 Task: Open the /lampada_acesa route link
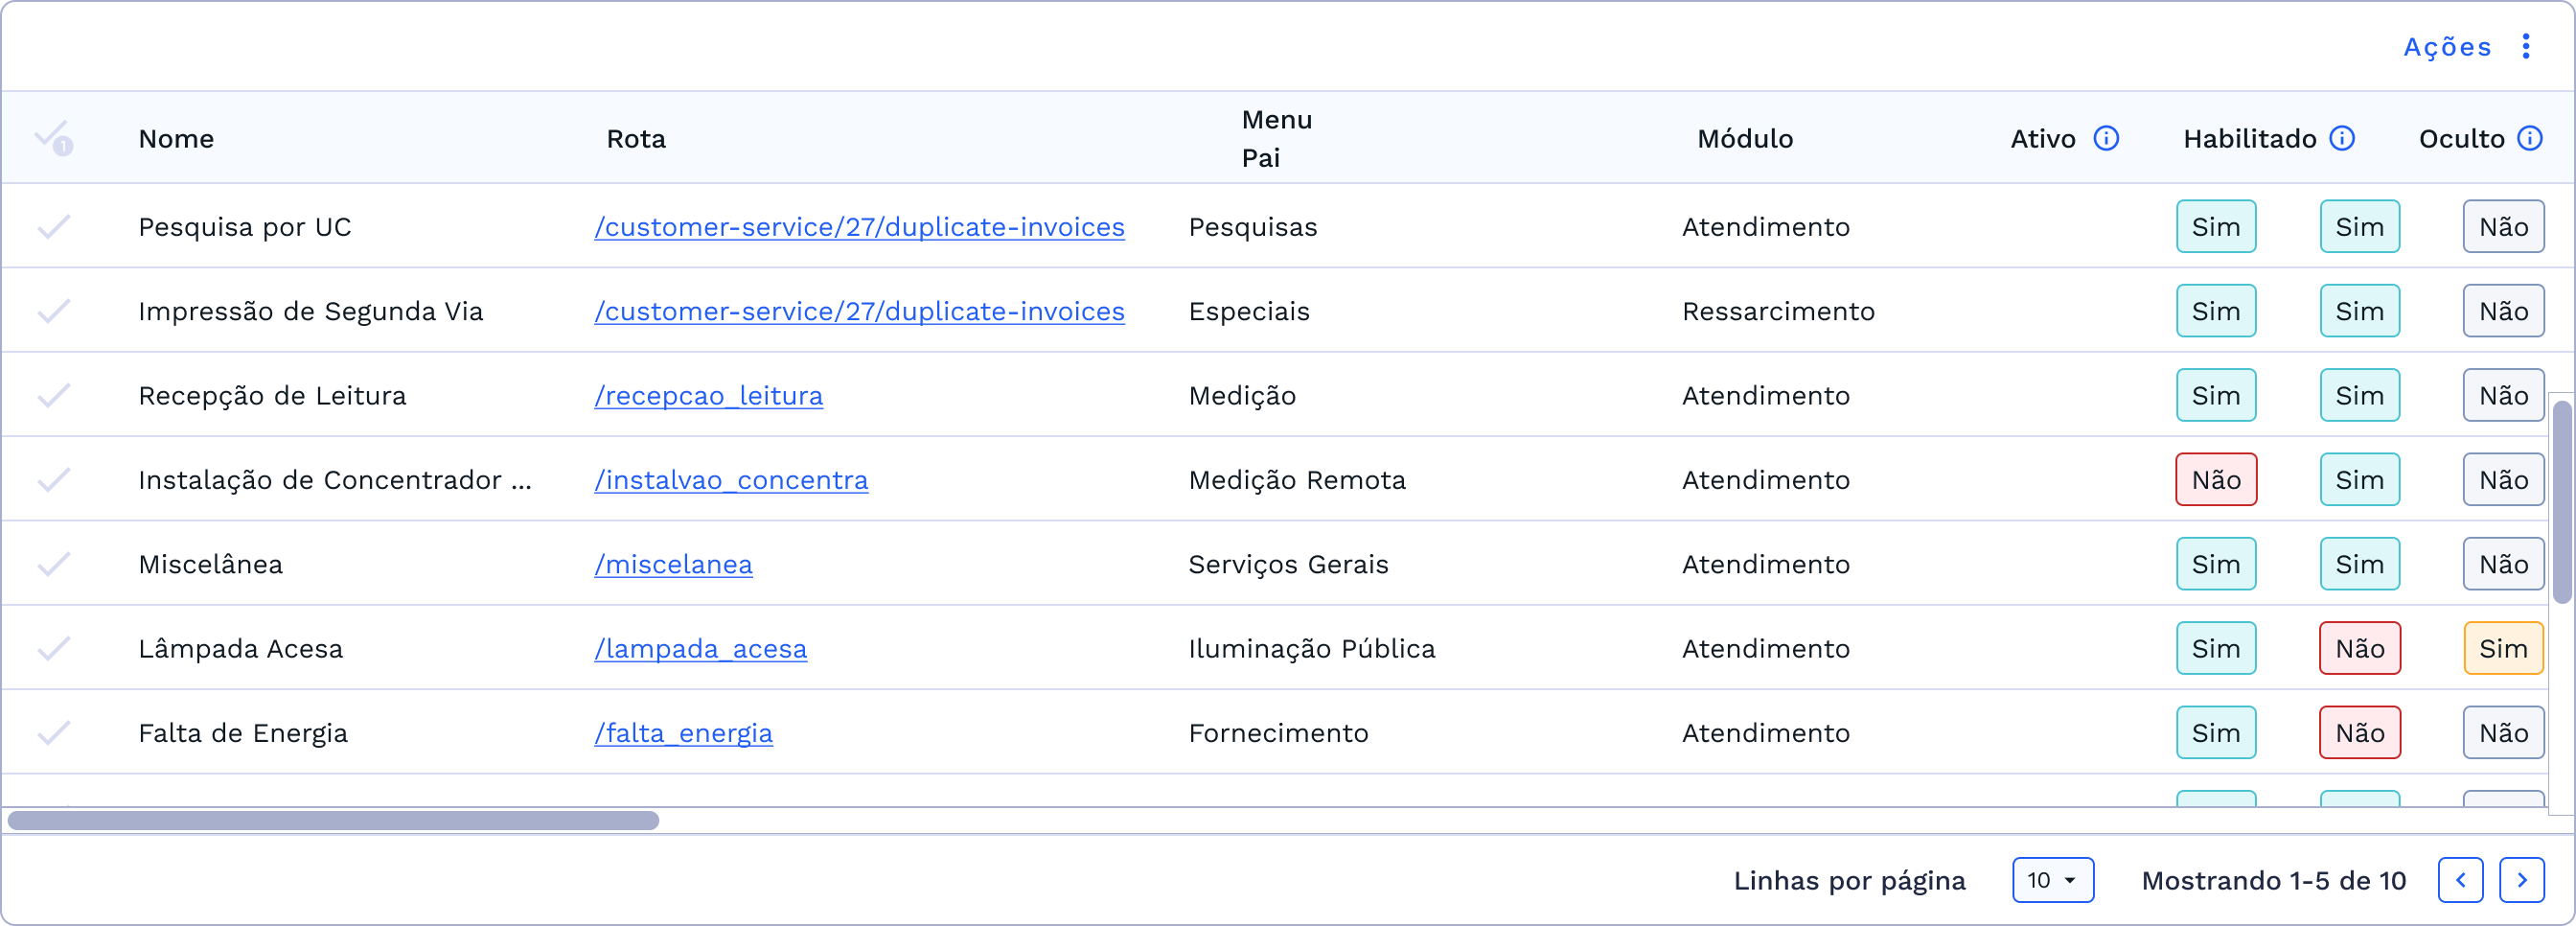click(x=701, y=648)
